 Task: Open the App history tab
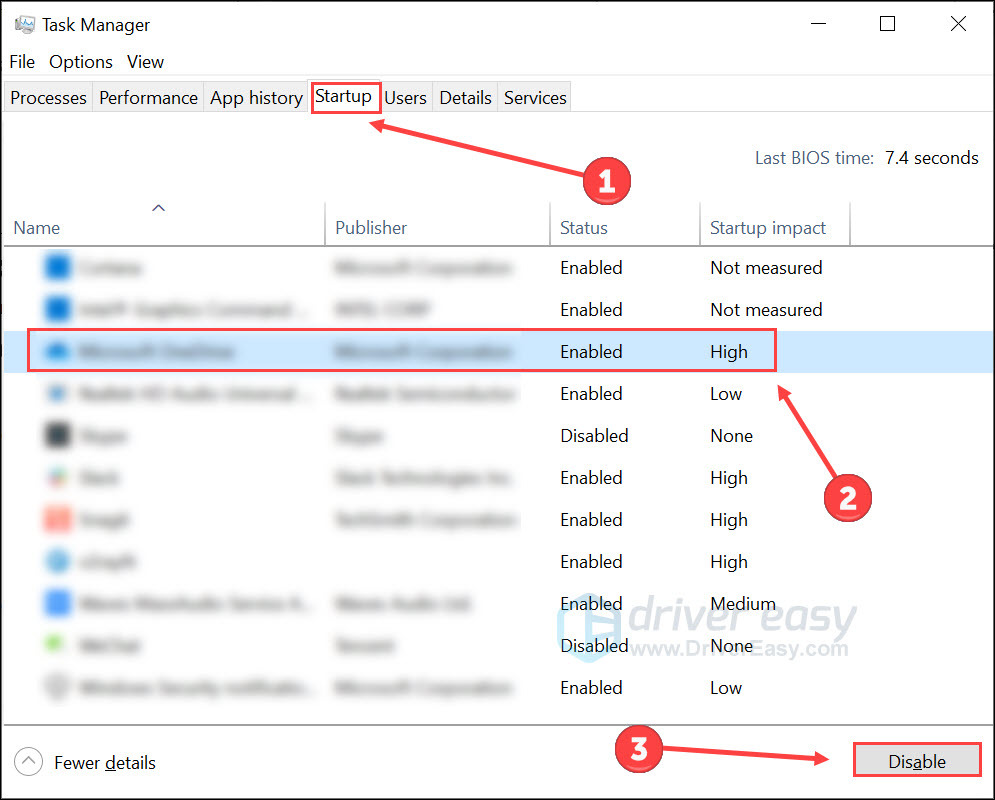tap(256, 97)
